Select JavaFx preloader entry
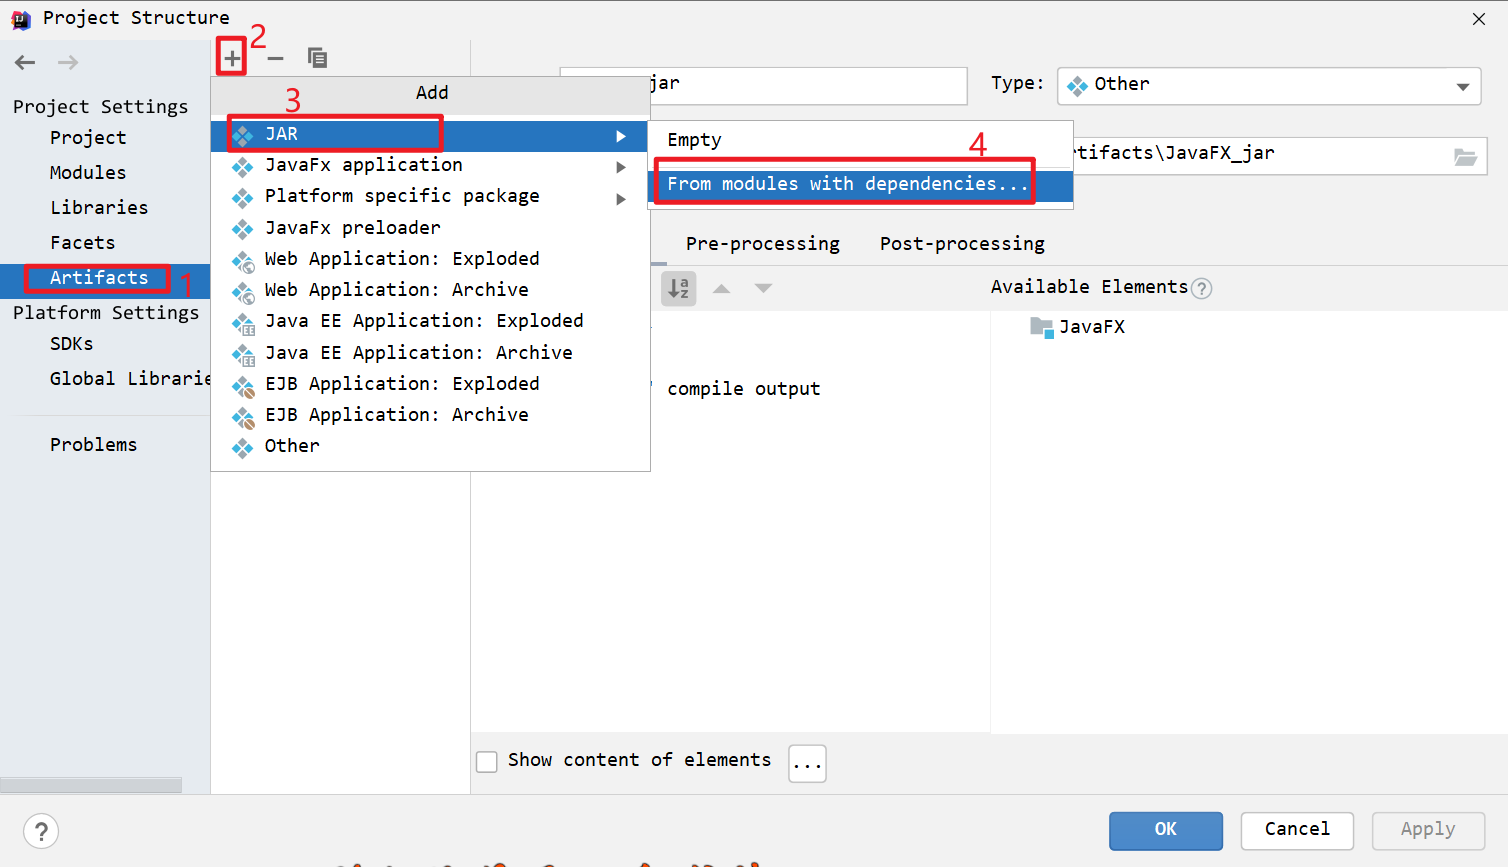This screenshot has width=1508, height=867. click(x=429, y=228)
